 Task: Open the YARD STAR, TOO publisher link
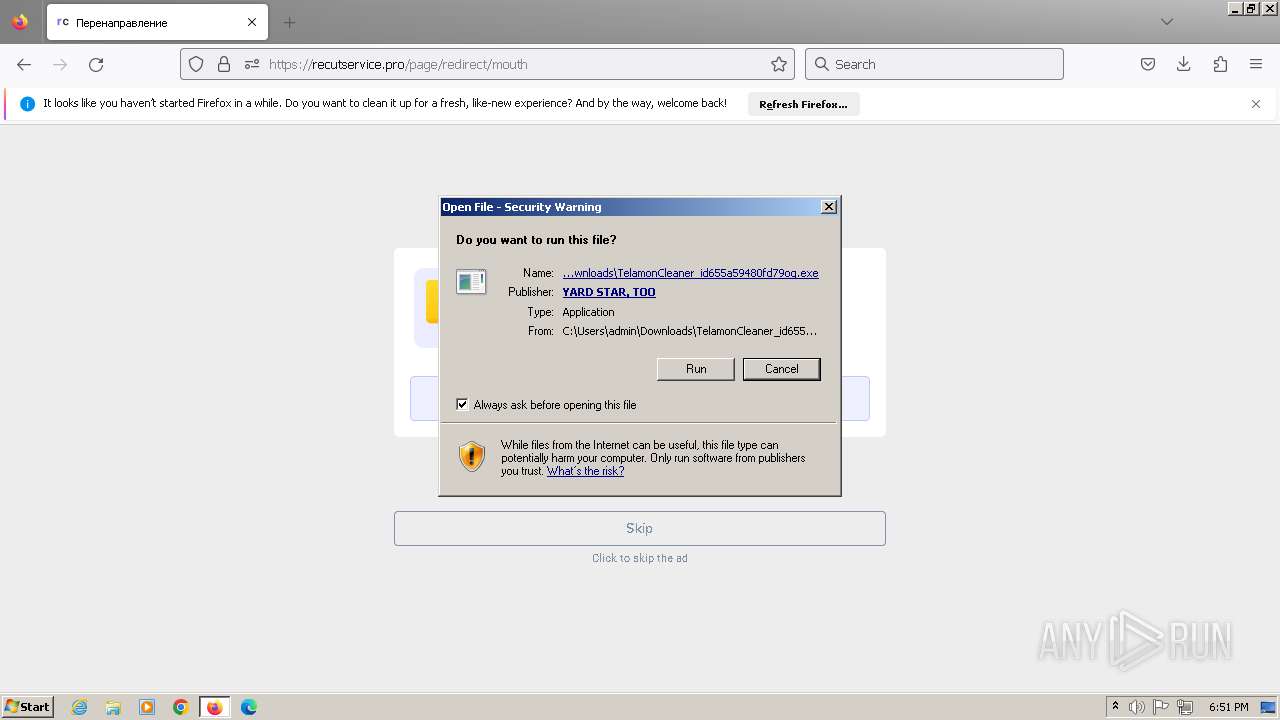point(609,292)
